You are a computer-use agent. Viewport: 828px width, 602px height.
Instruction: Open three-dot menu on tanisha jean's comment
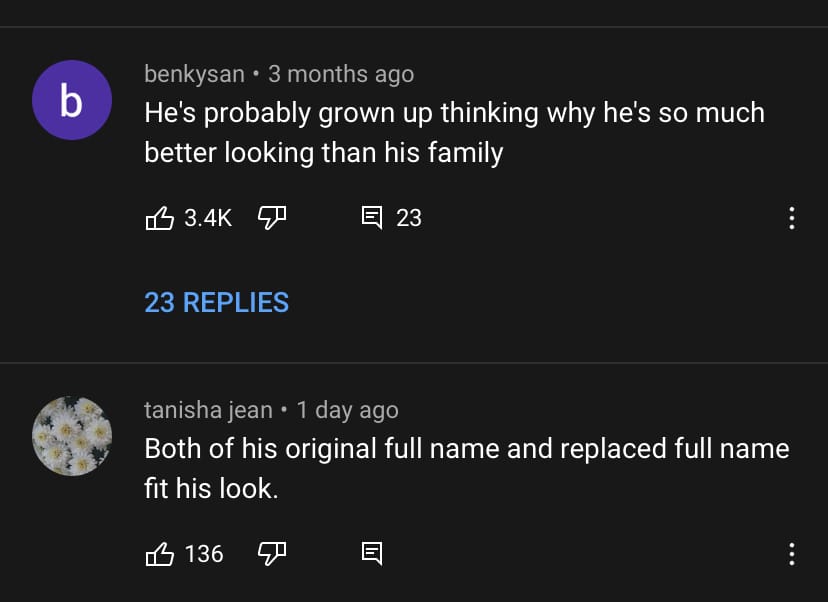(791, 554)
